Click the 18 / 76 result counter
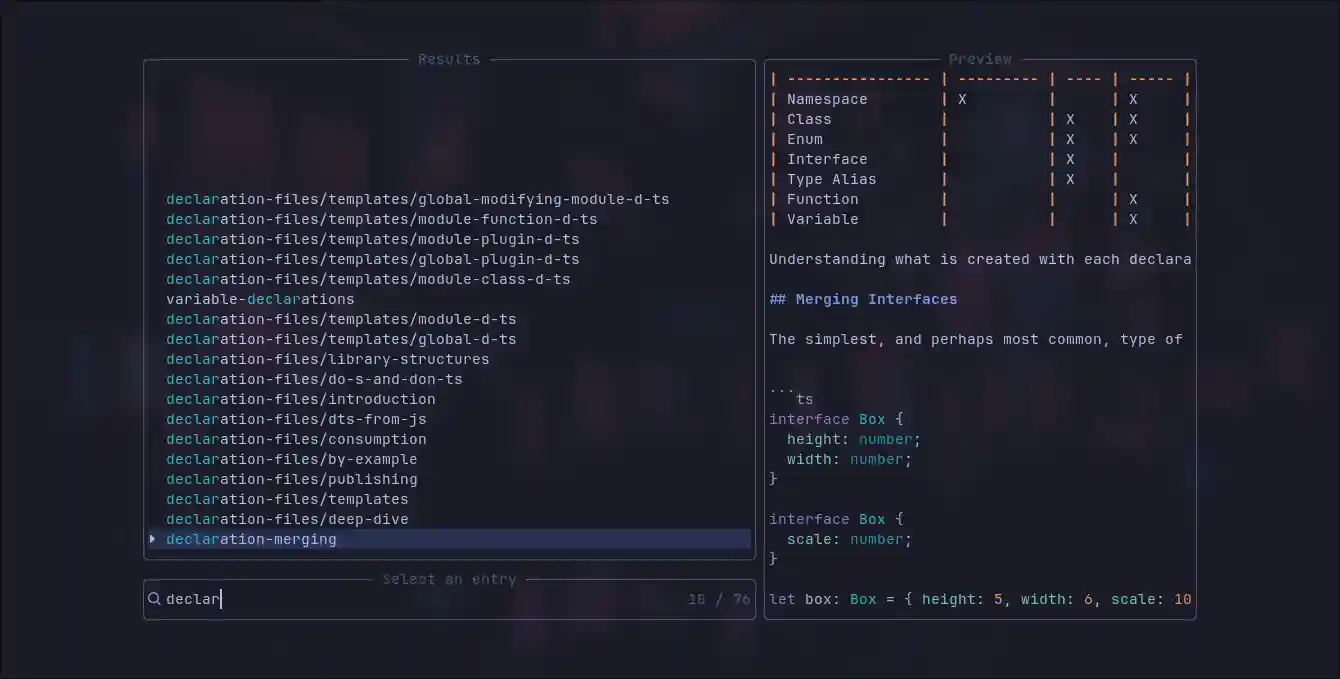 [718, 598]
